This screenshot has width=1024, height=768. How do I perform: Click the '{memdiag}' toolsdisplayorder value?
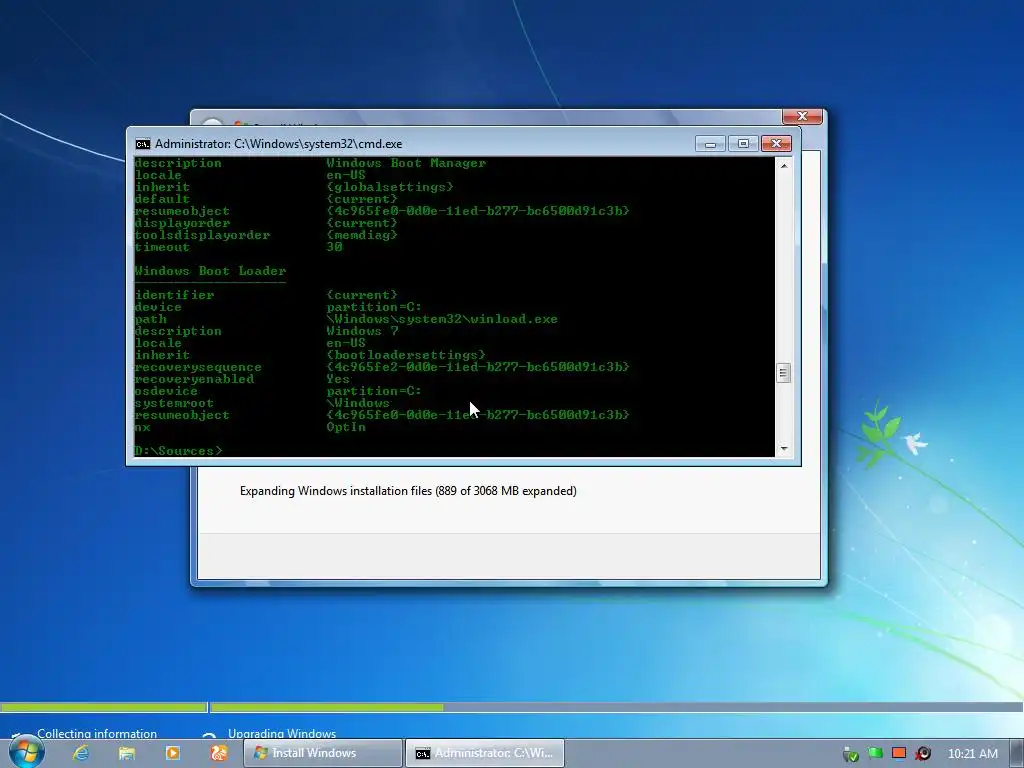[362, 235]
